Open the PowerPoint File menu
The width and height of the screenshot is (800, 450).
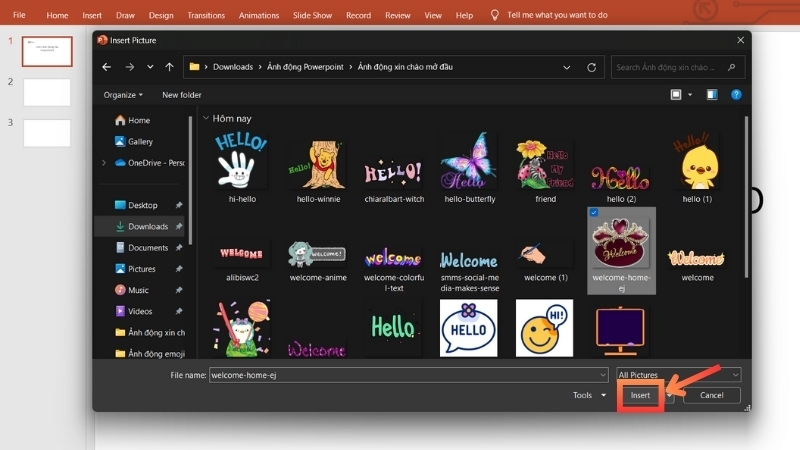[x=19, y=15]
